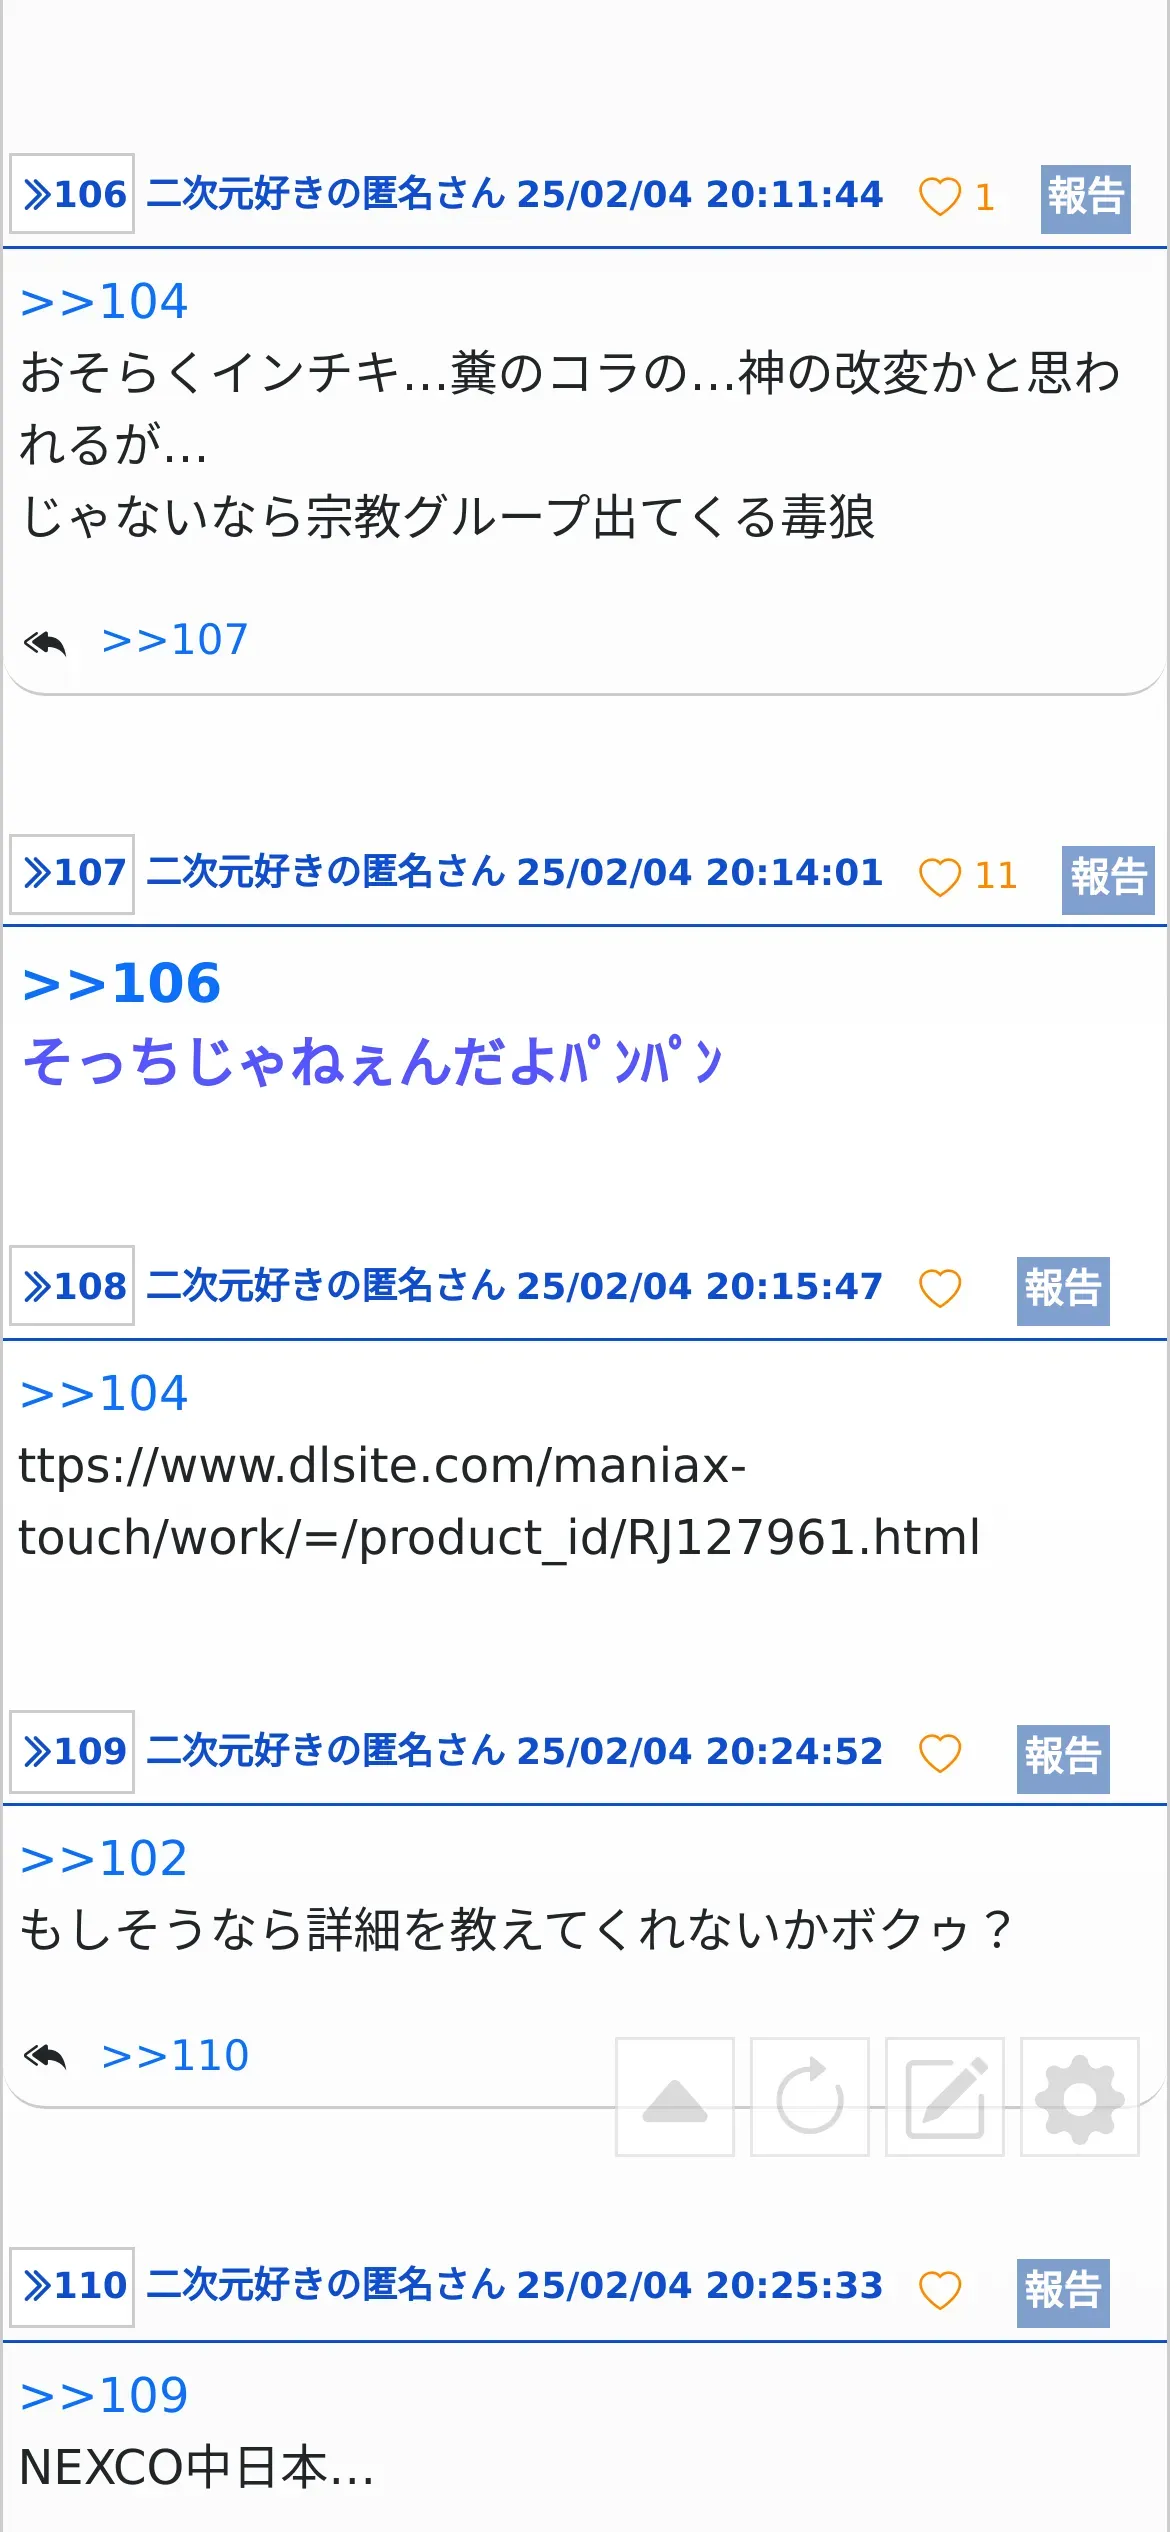Tap reply arrows icon under post 109
Viewport: 1170px width, 2532px height.
[x=45, y=2056]
